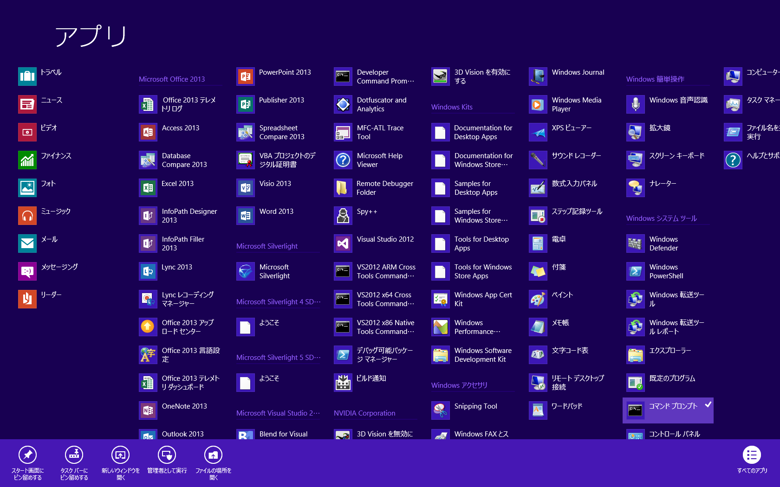Viewport: 780px width, 487px height.
Task: Open Windows Journal
Action: [567, 77]
